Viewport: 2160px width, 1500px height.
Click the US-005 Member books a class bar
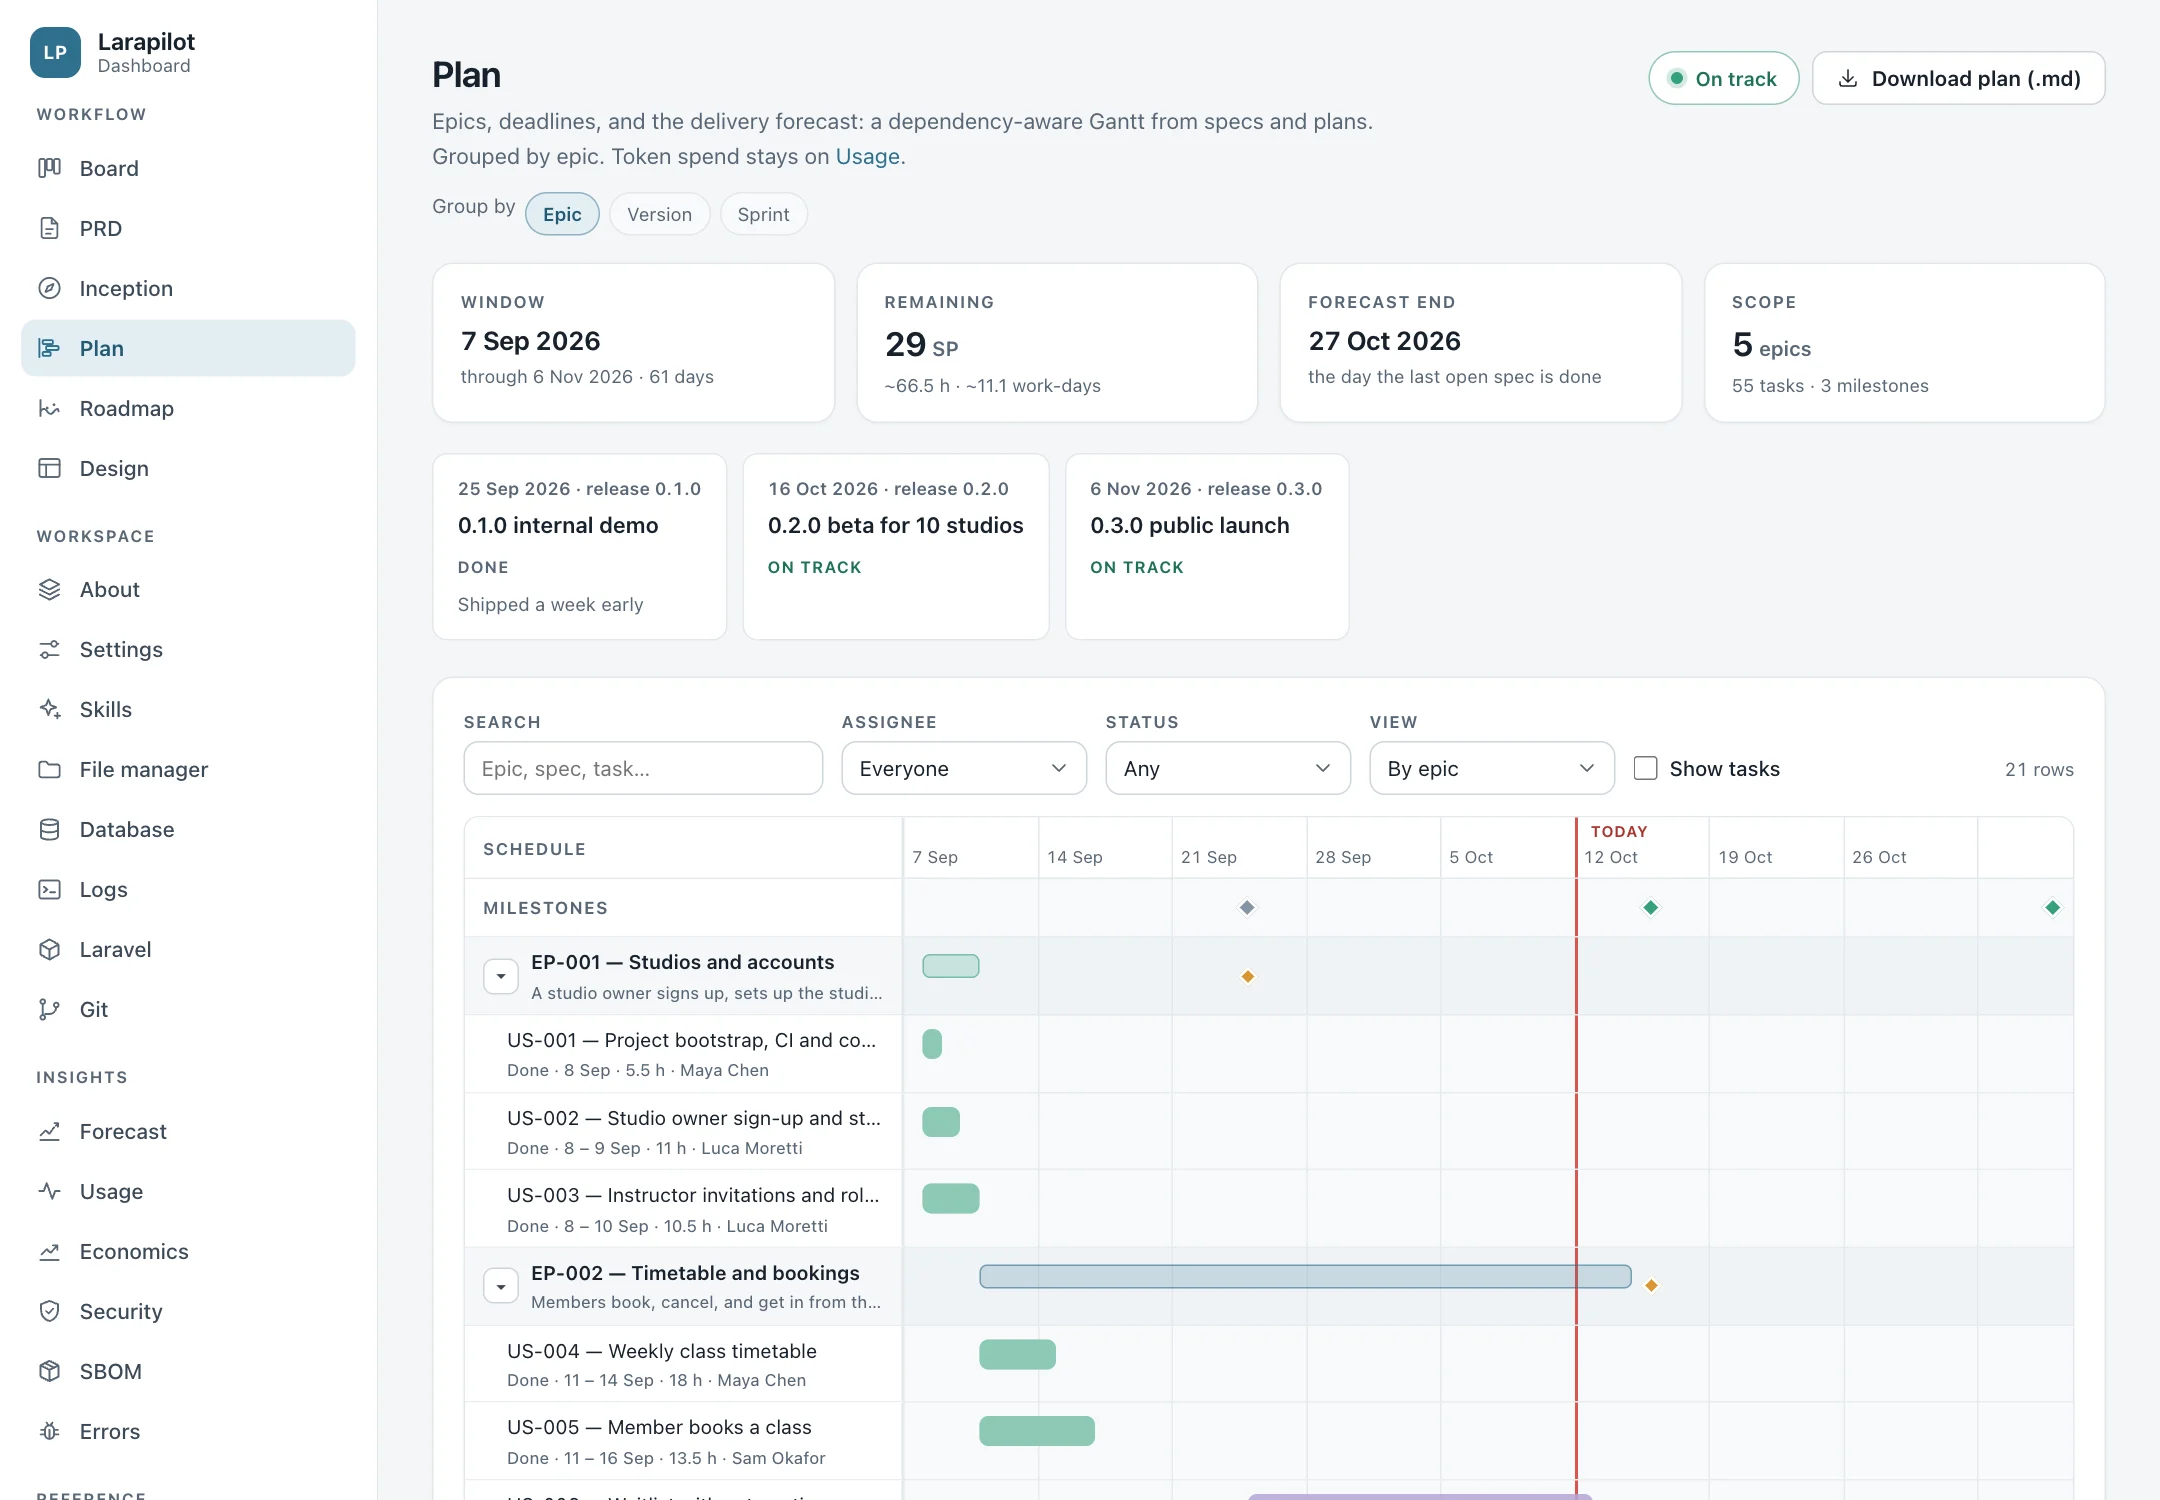tap(1037, 1431)
